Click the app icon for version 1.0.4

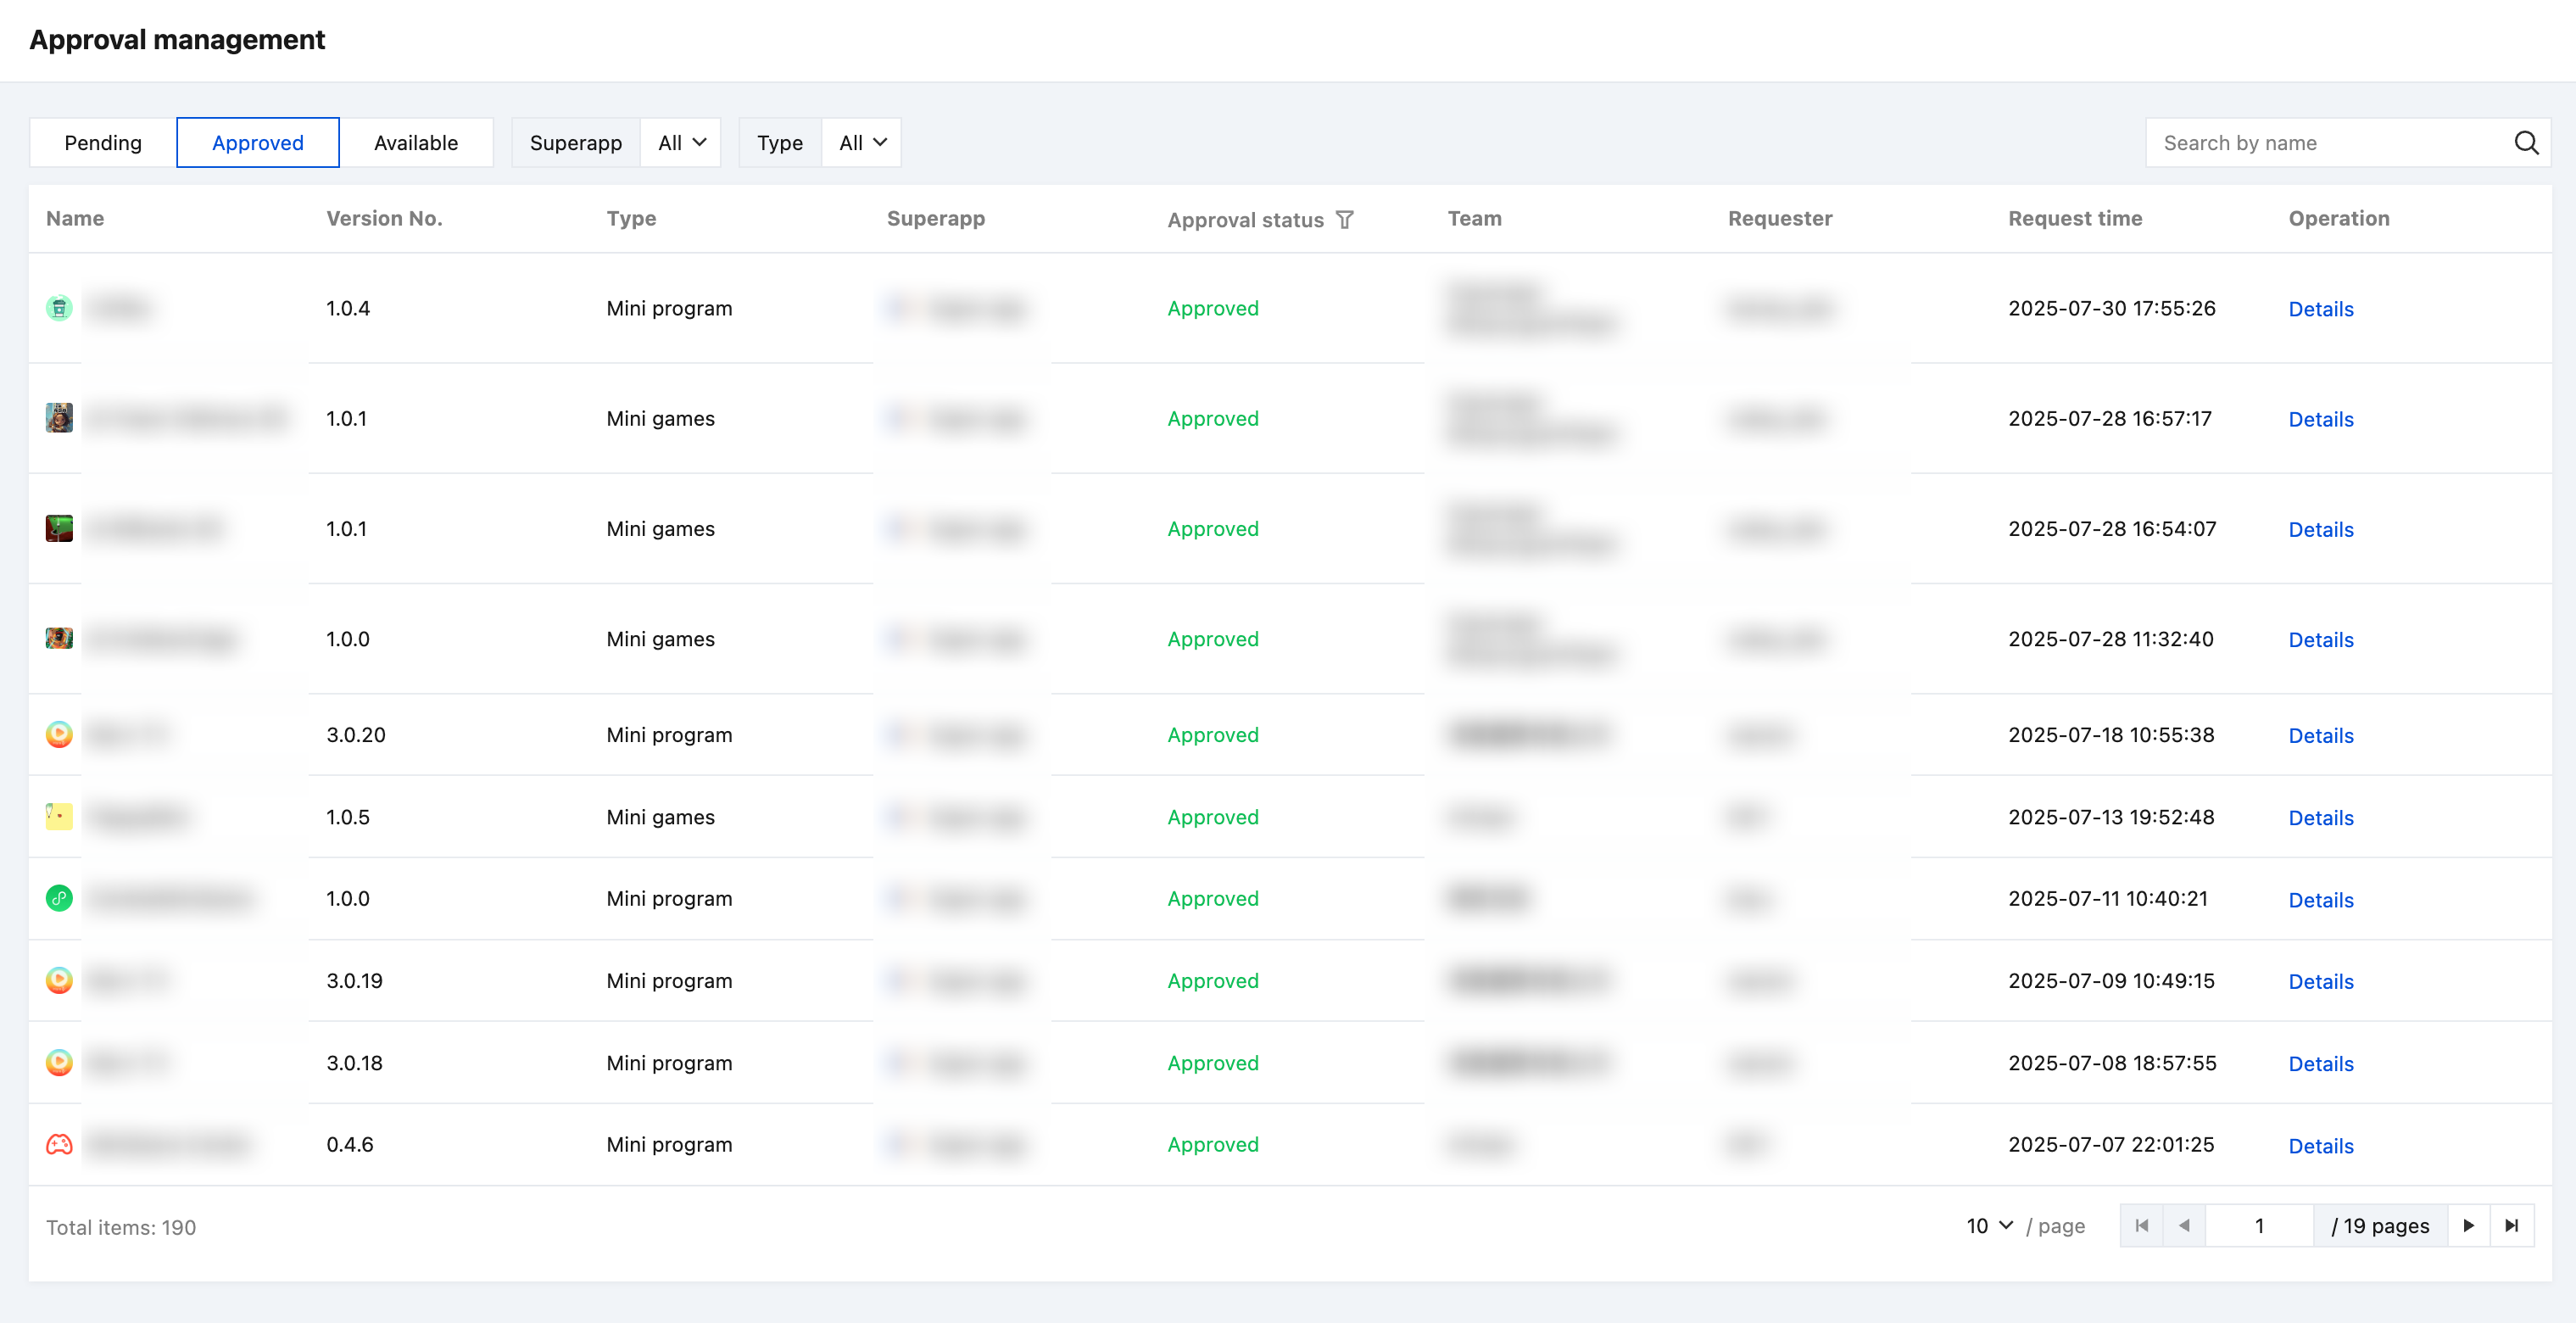(x=59, y=308)
